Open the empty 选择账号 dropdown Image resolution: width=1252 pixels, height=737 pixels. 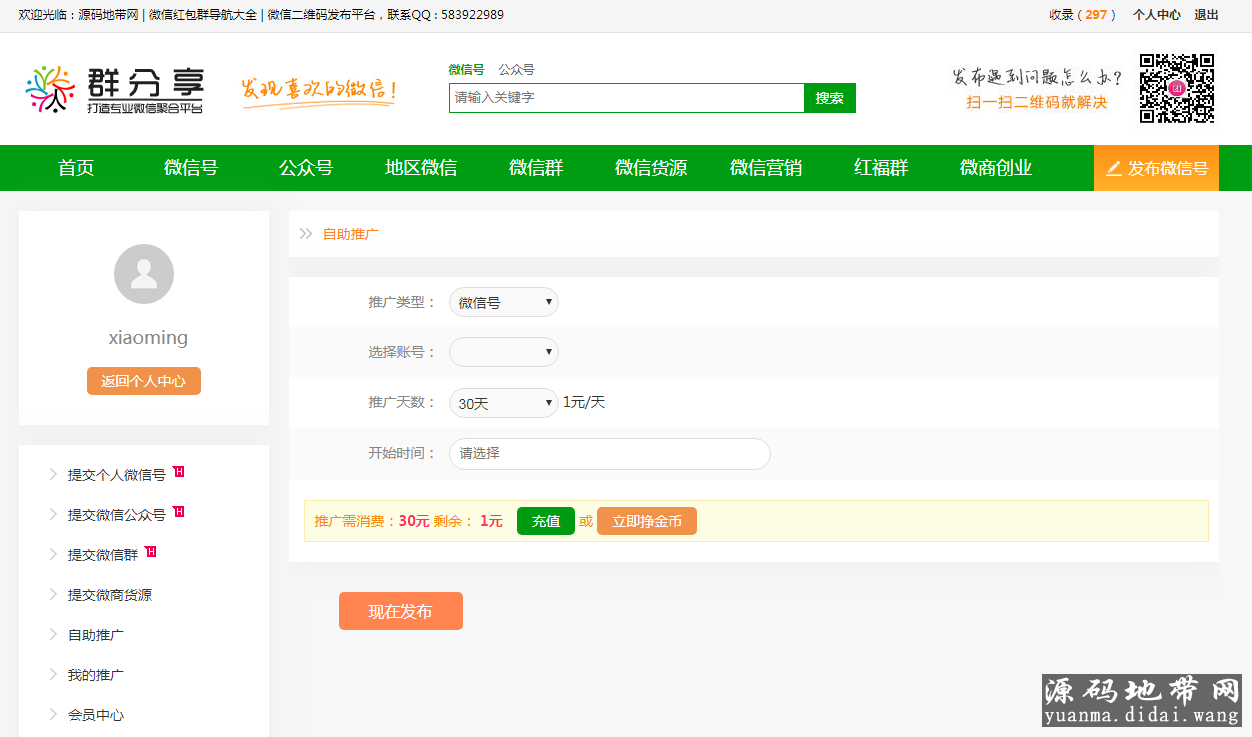[x=503, y=352]
